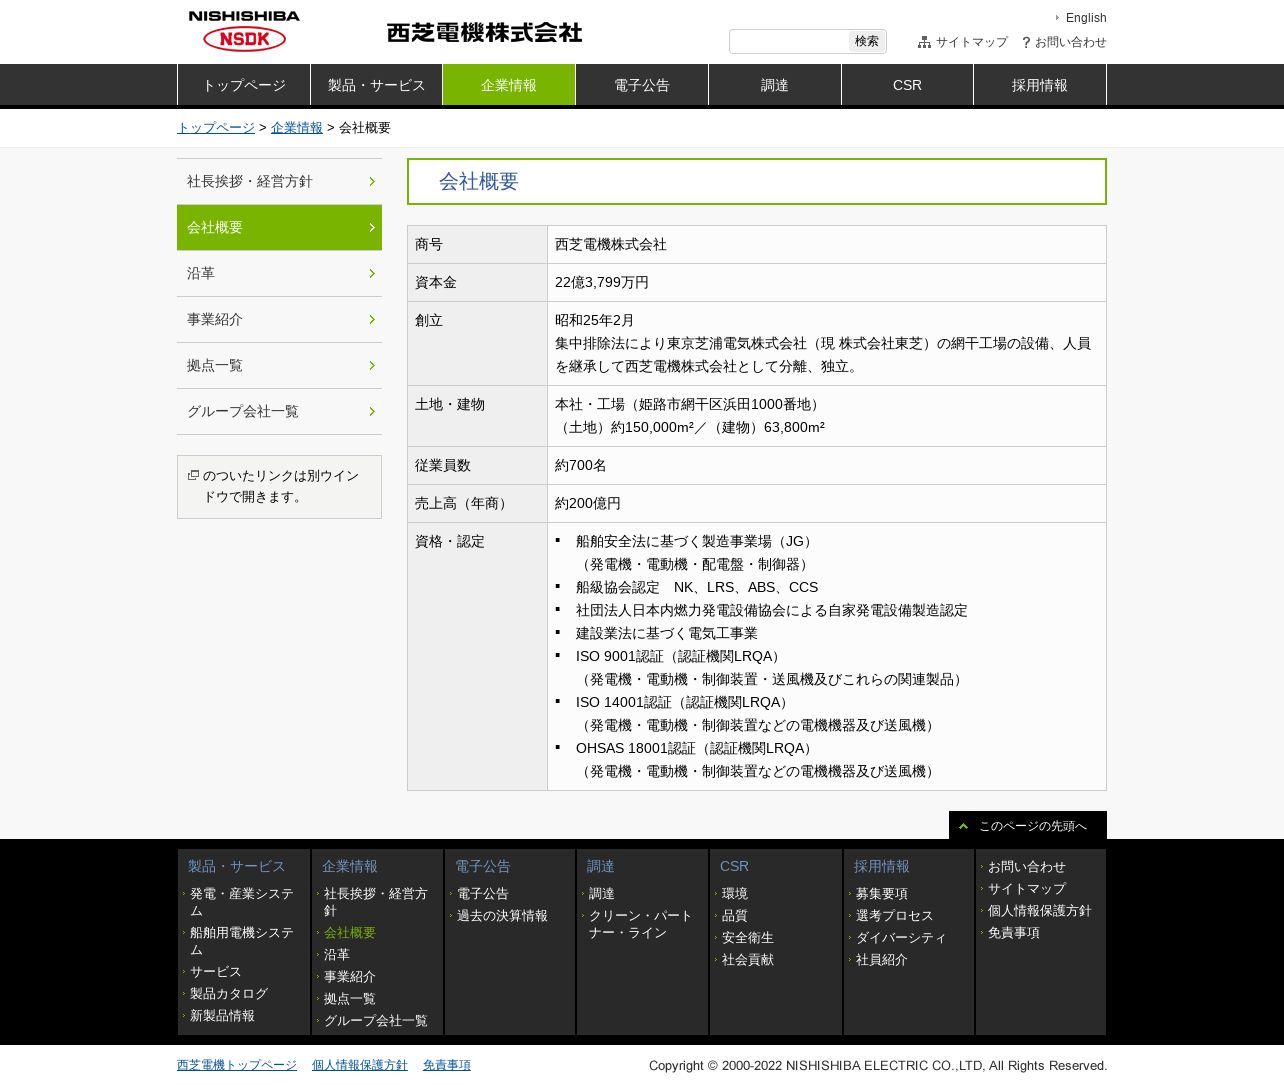
Task: Open the お問い合わせ header link
Action: (x=1071, y=42)
